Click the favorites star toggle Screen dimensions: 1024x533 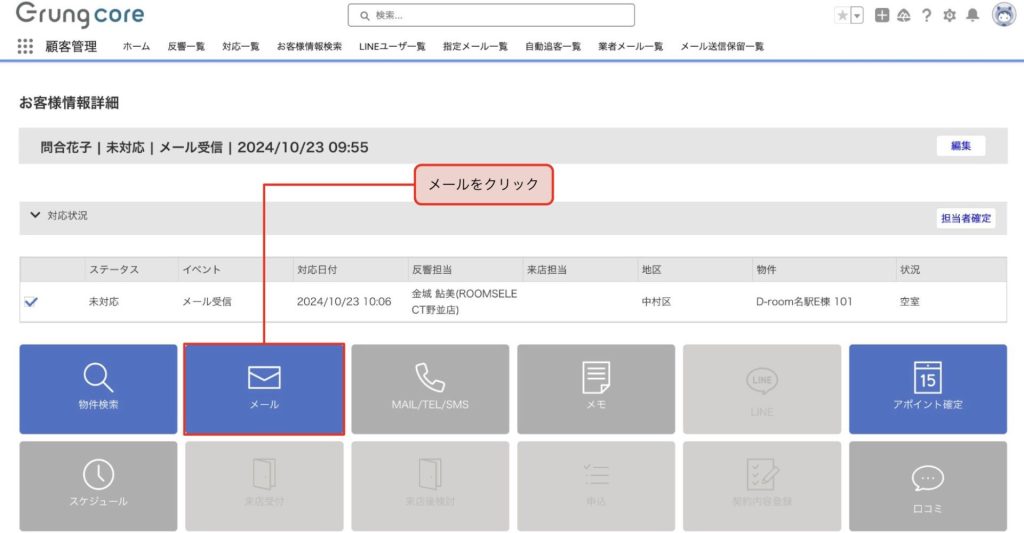[842, 15]
